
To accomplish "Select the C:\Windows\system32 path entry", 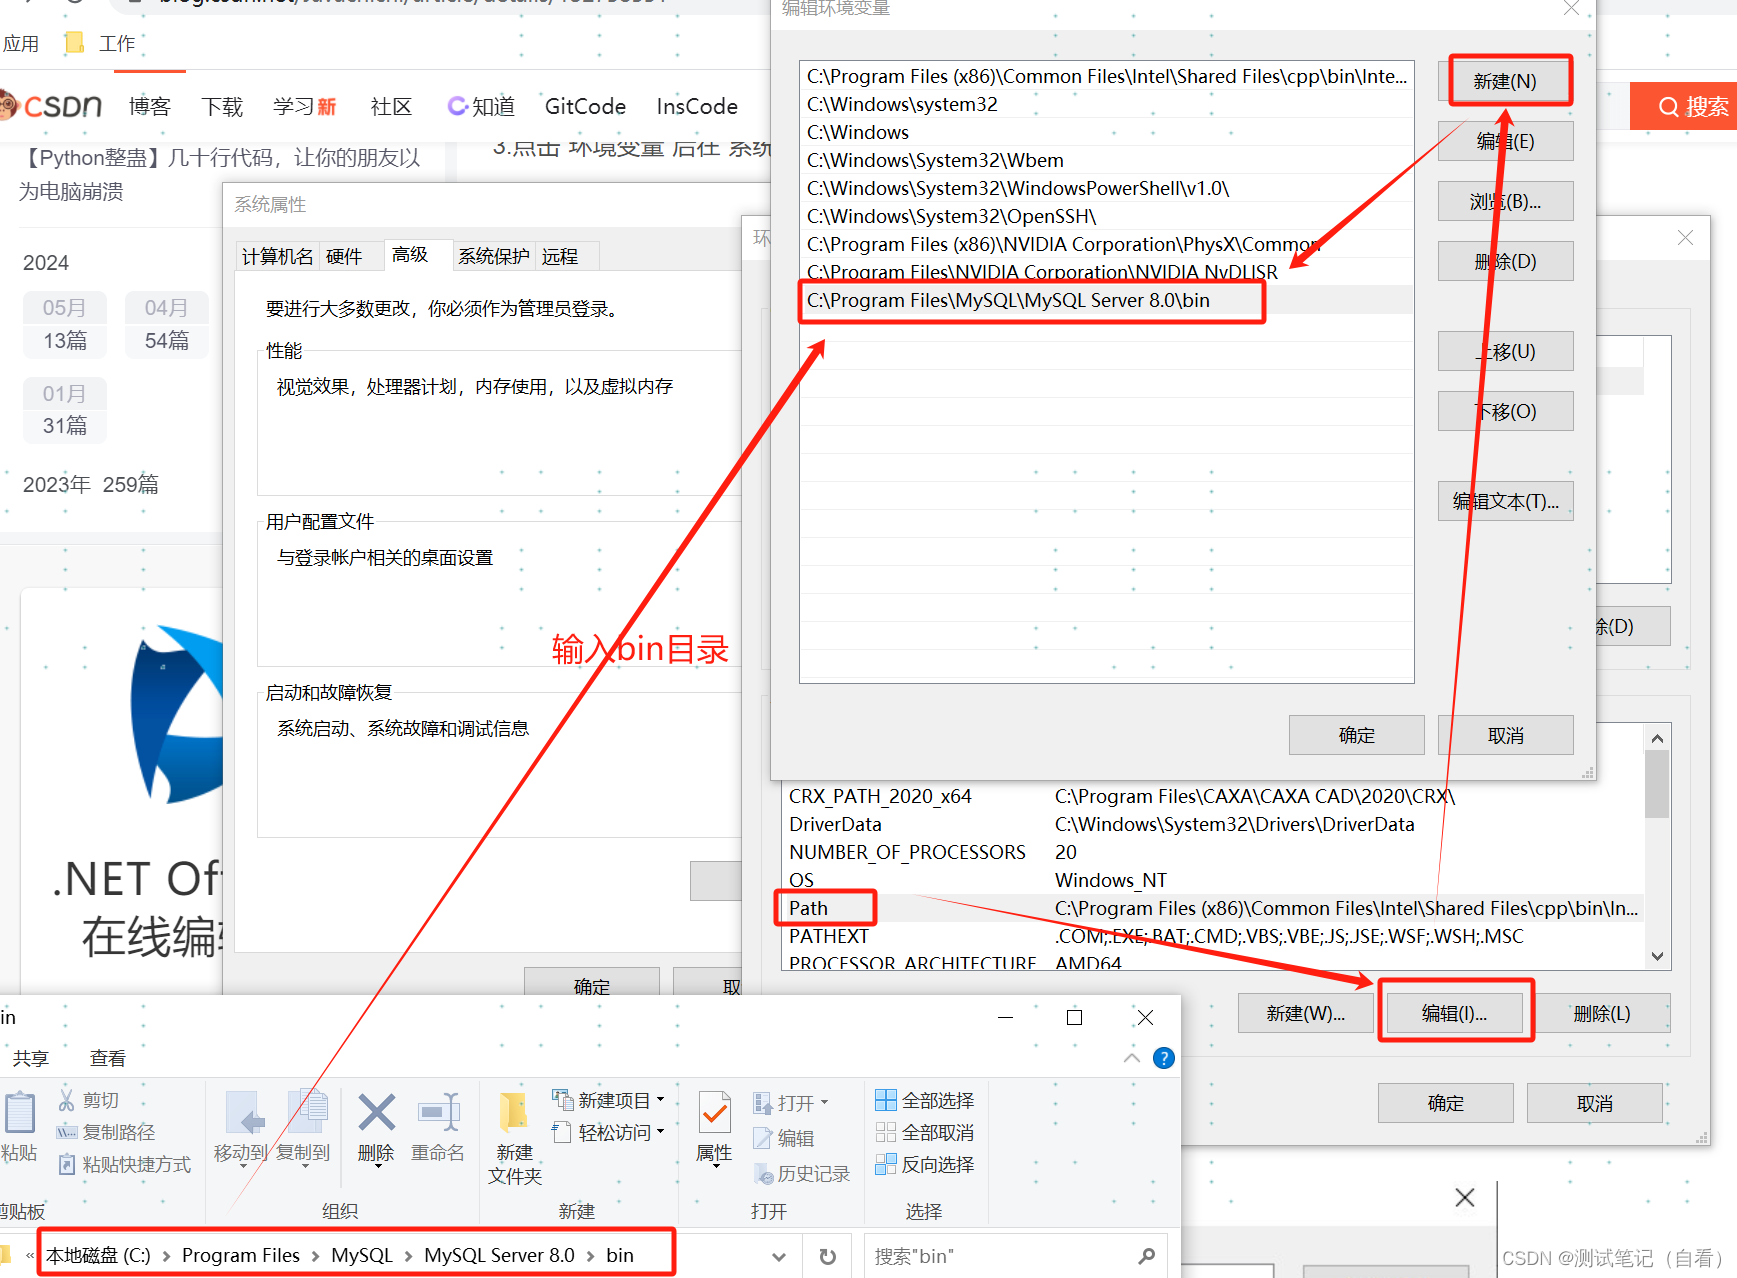I will 1106,104.
